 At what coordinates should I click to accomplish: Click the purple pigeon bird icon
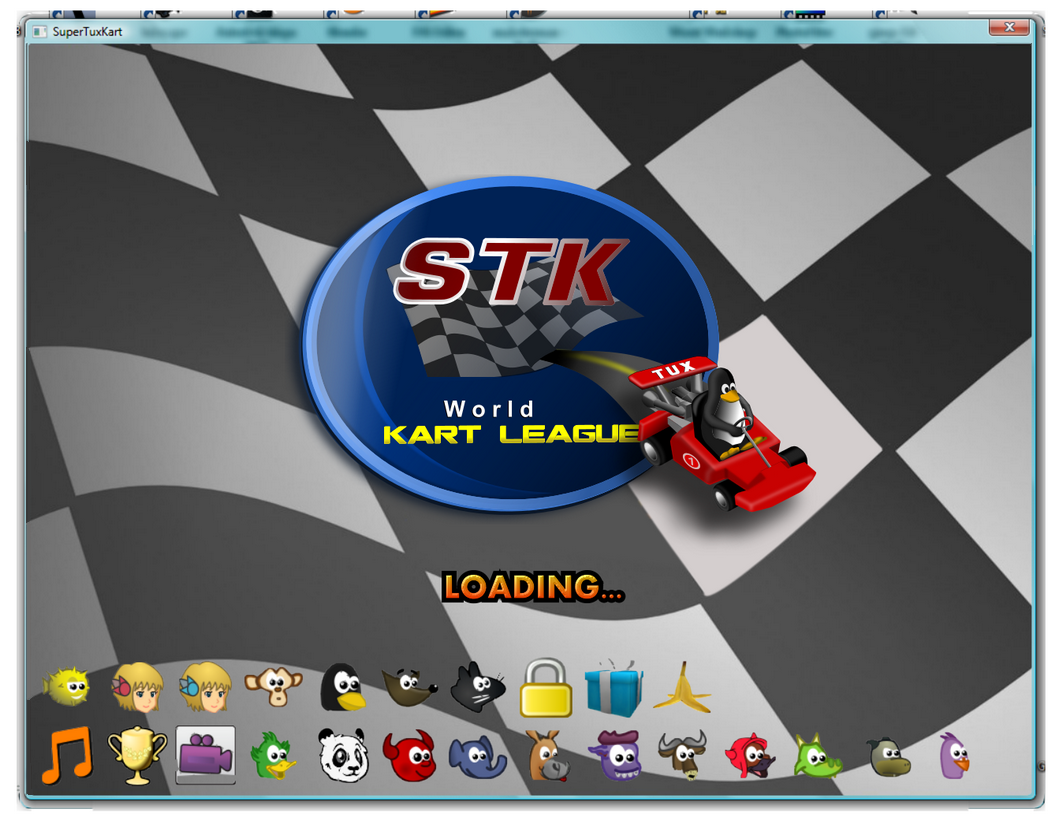pos(954,755)
